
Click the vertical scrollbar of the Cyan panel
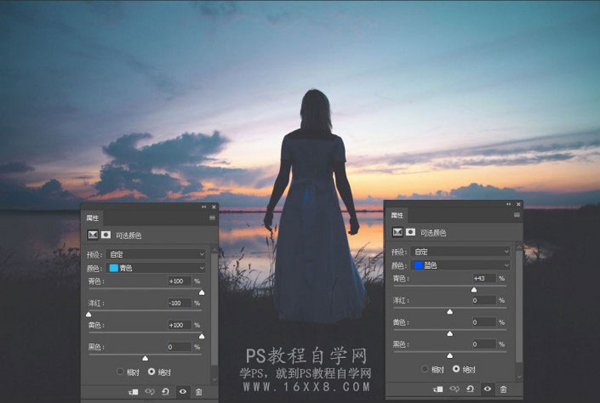click(x=214, y=309)
